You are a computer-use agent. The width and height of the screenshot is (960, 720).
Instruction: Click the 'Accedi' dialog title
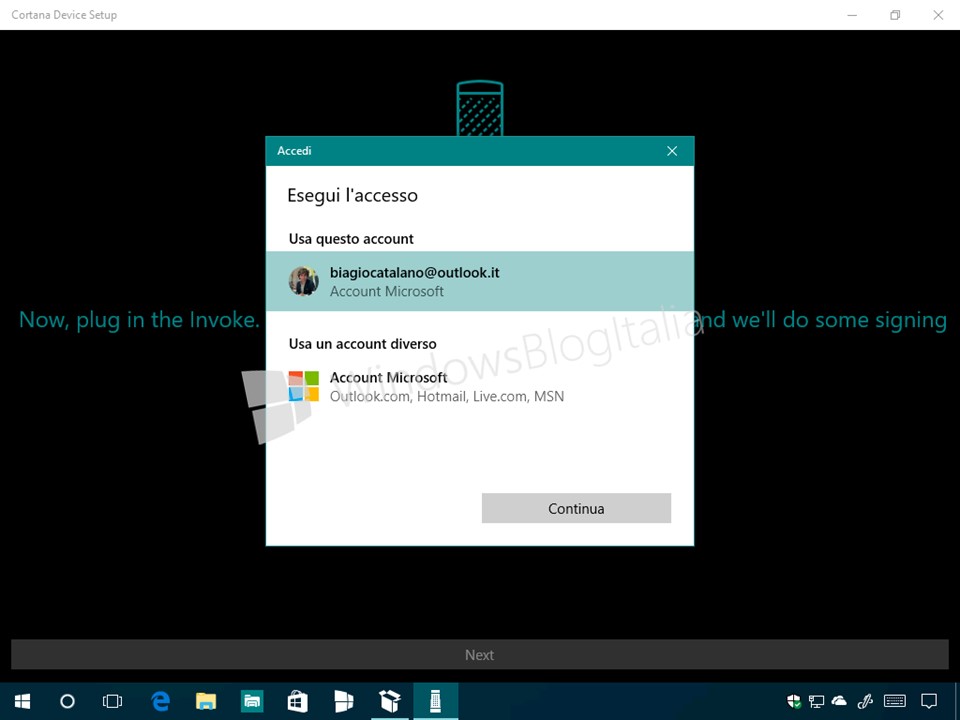click(294, 151)
